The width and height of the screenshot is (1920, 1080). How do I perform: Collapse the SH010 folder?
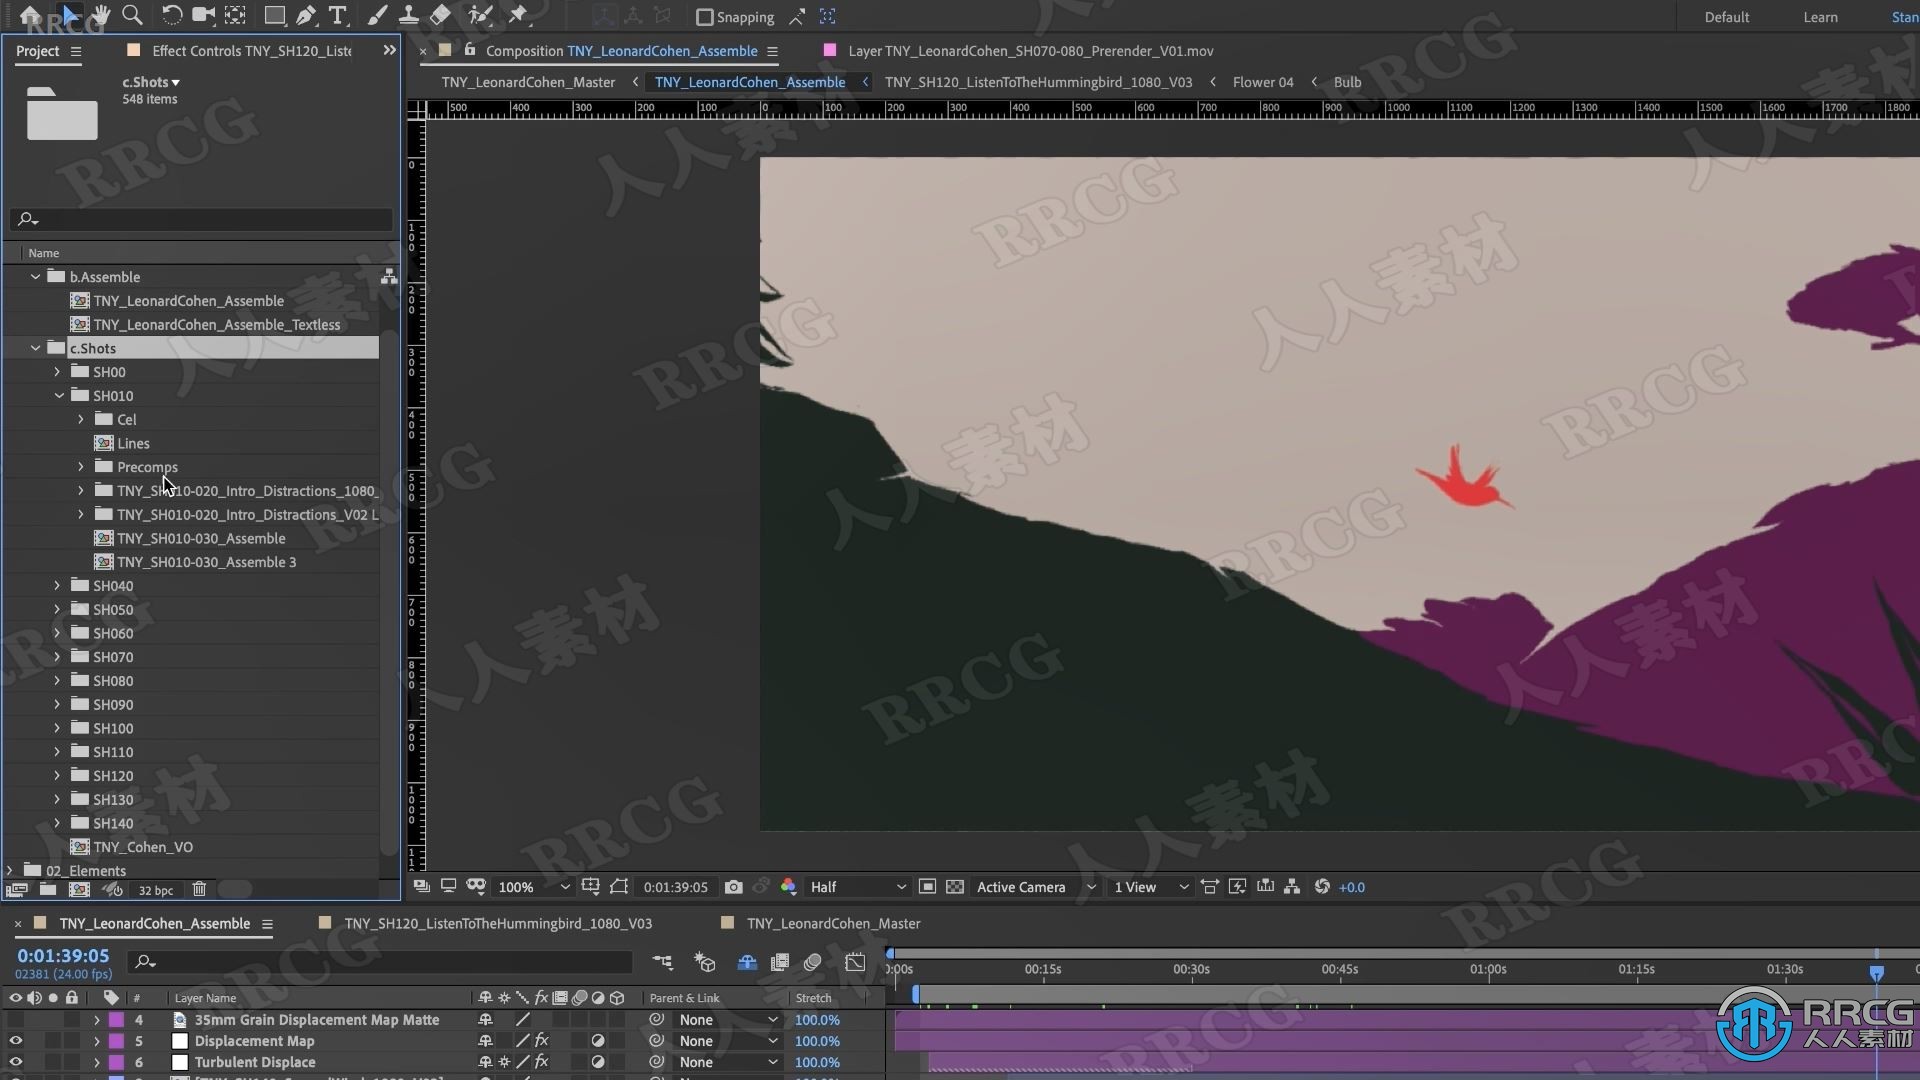(x=59, y=396)
